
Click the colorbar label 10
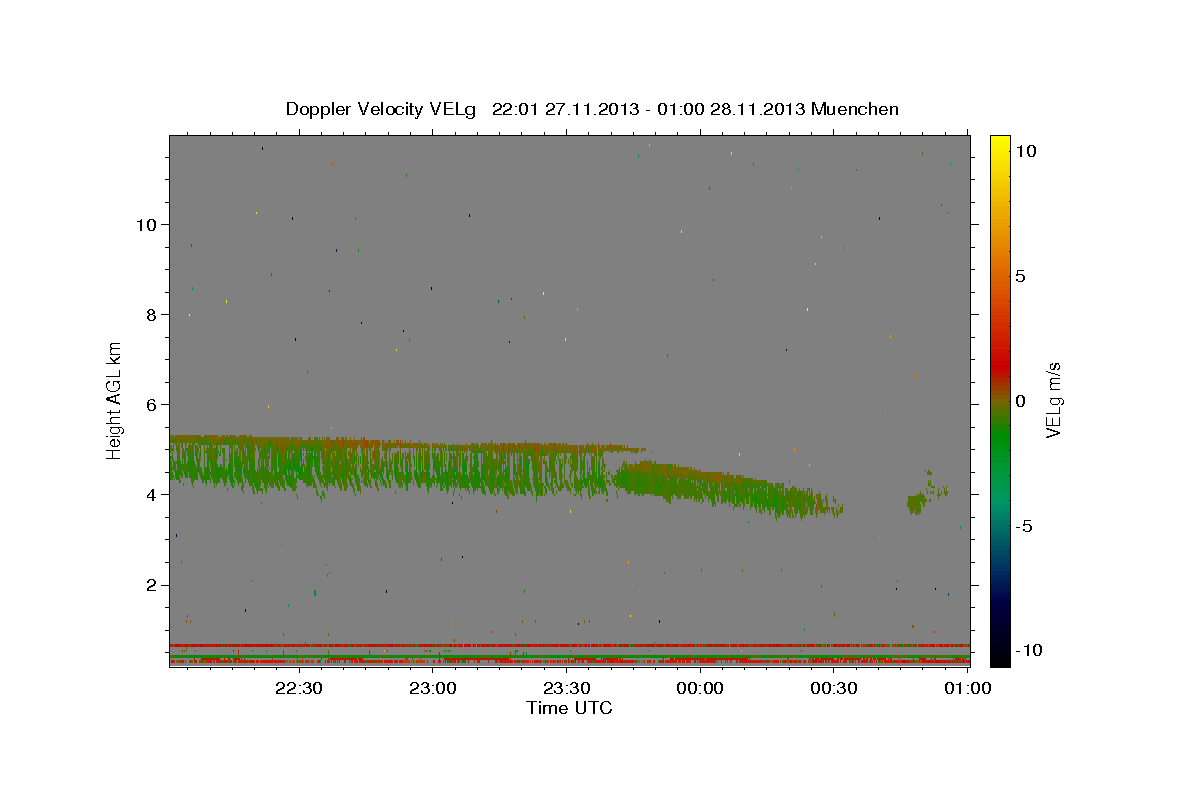(x=1025, y=151)
